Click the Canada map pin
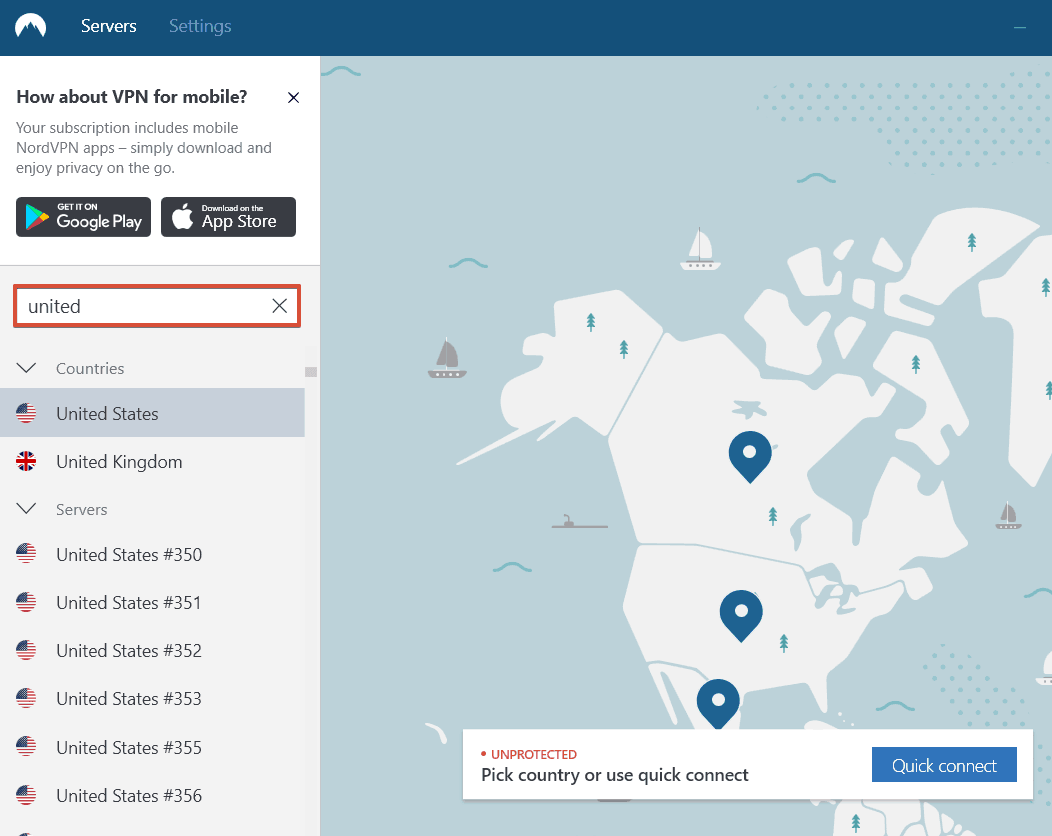The height and width of the screenshot is (836, 1052). pos(750,455)
